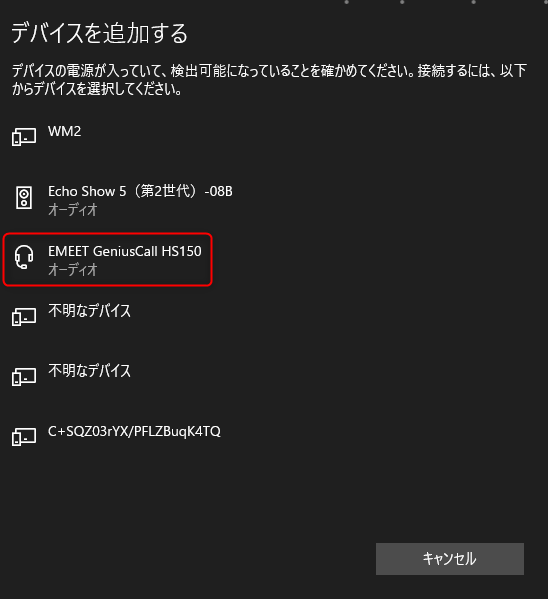This screenshot has width=548, height=599.
Task: Click the WM2 device icon
Action: click(24, 137)
